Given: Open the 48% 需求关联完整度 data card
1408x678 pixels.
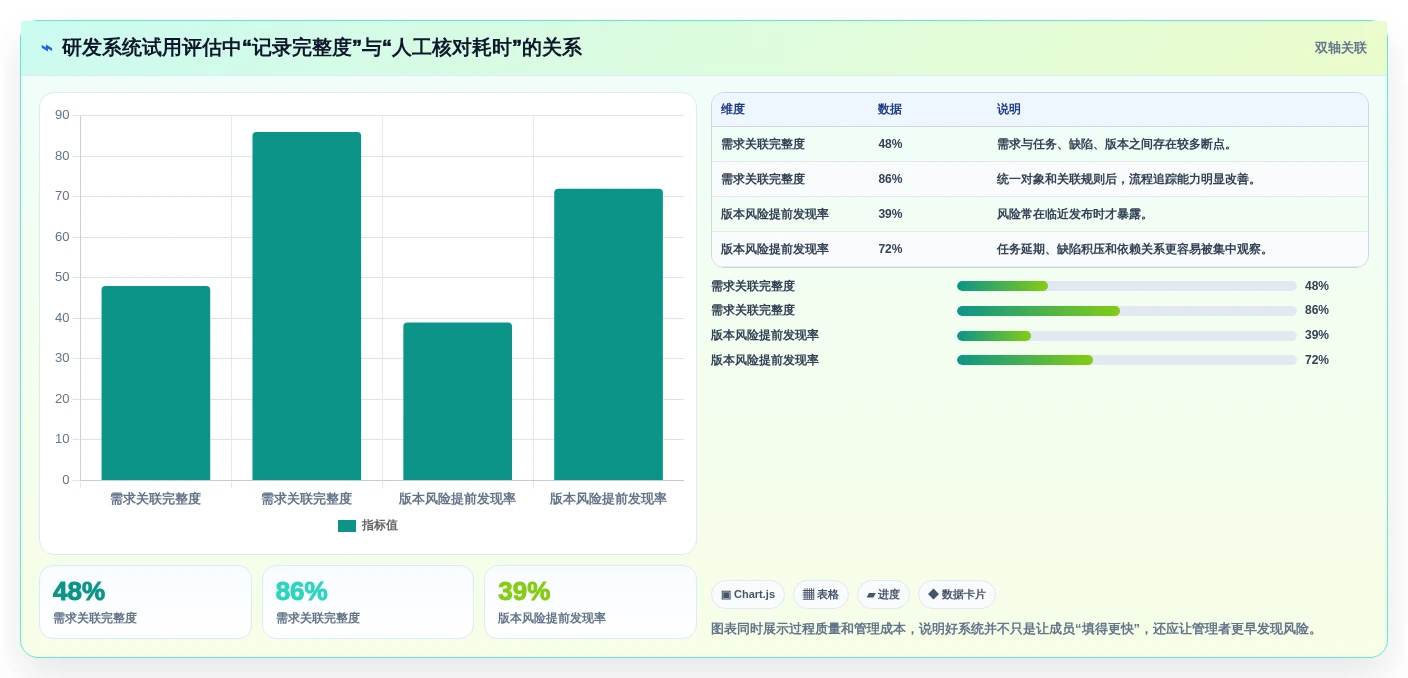Looking at the screenshot, I should [x=145, y=602].
